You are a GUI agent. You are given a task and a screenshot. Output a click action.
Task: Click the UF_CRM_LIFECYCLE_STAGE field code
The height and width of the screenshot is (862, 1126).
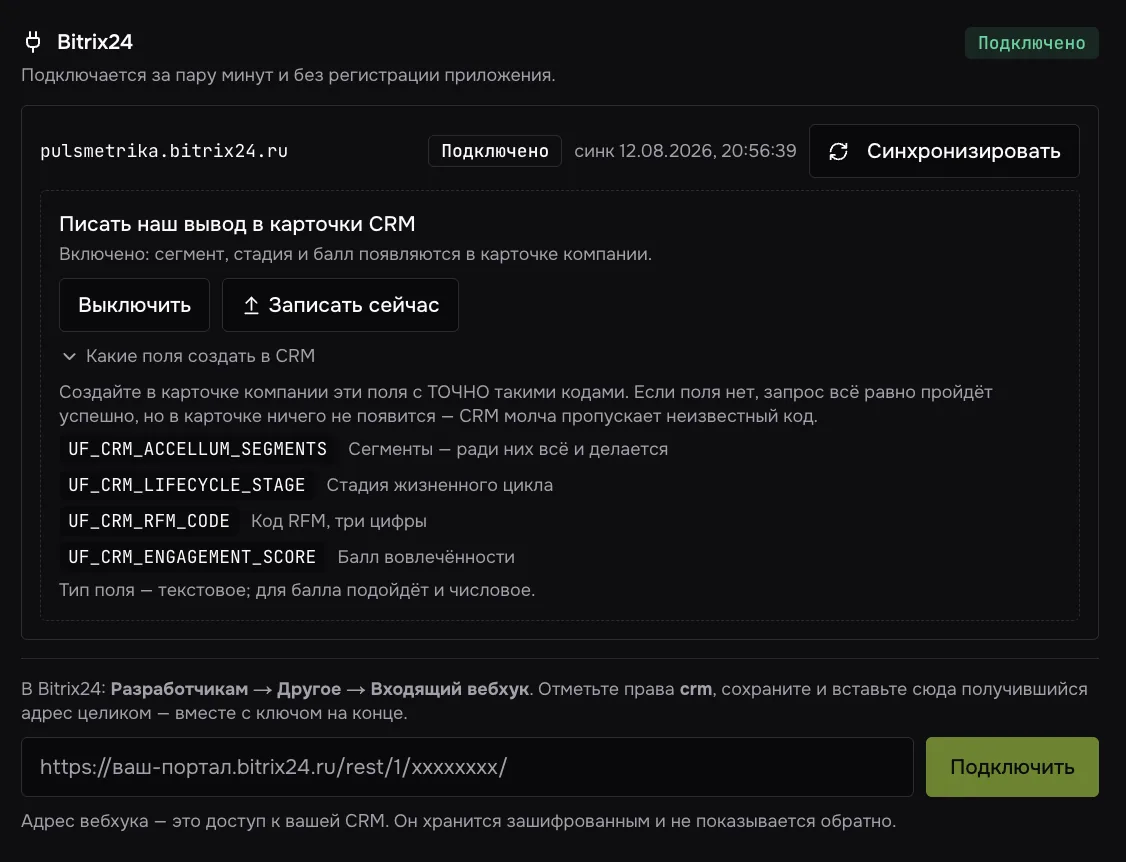point(187,485)
